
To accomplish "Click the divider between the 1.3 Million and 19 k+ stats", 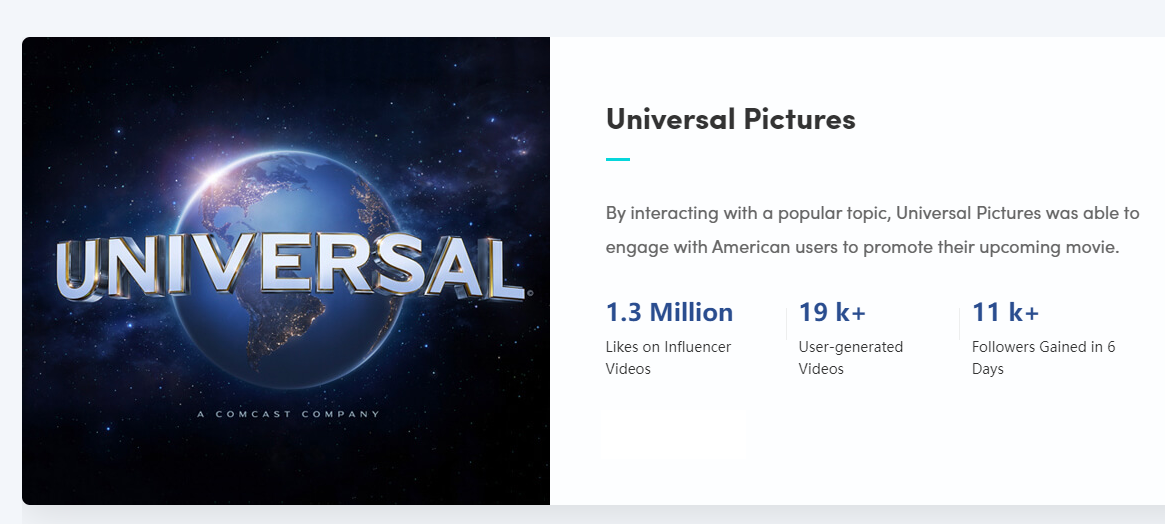I will (x=787, y=325).
